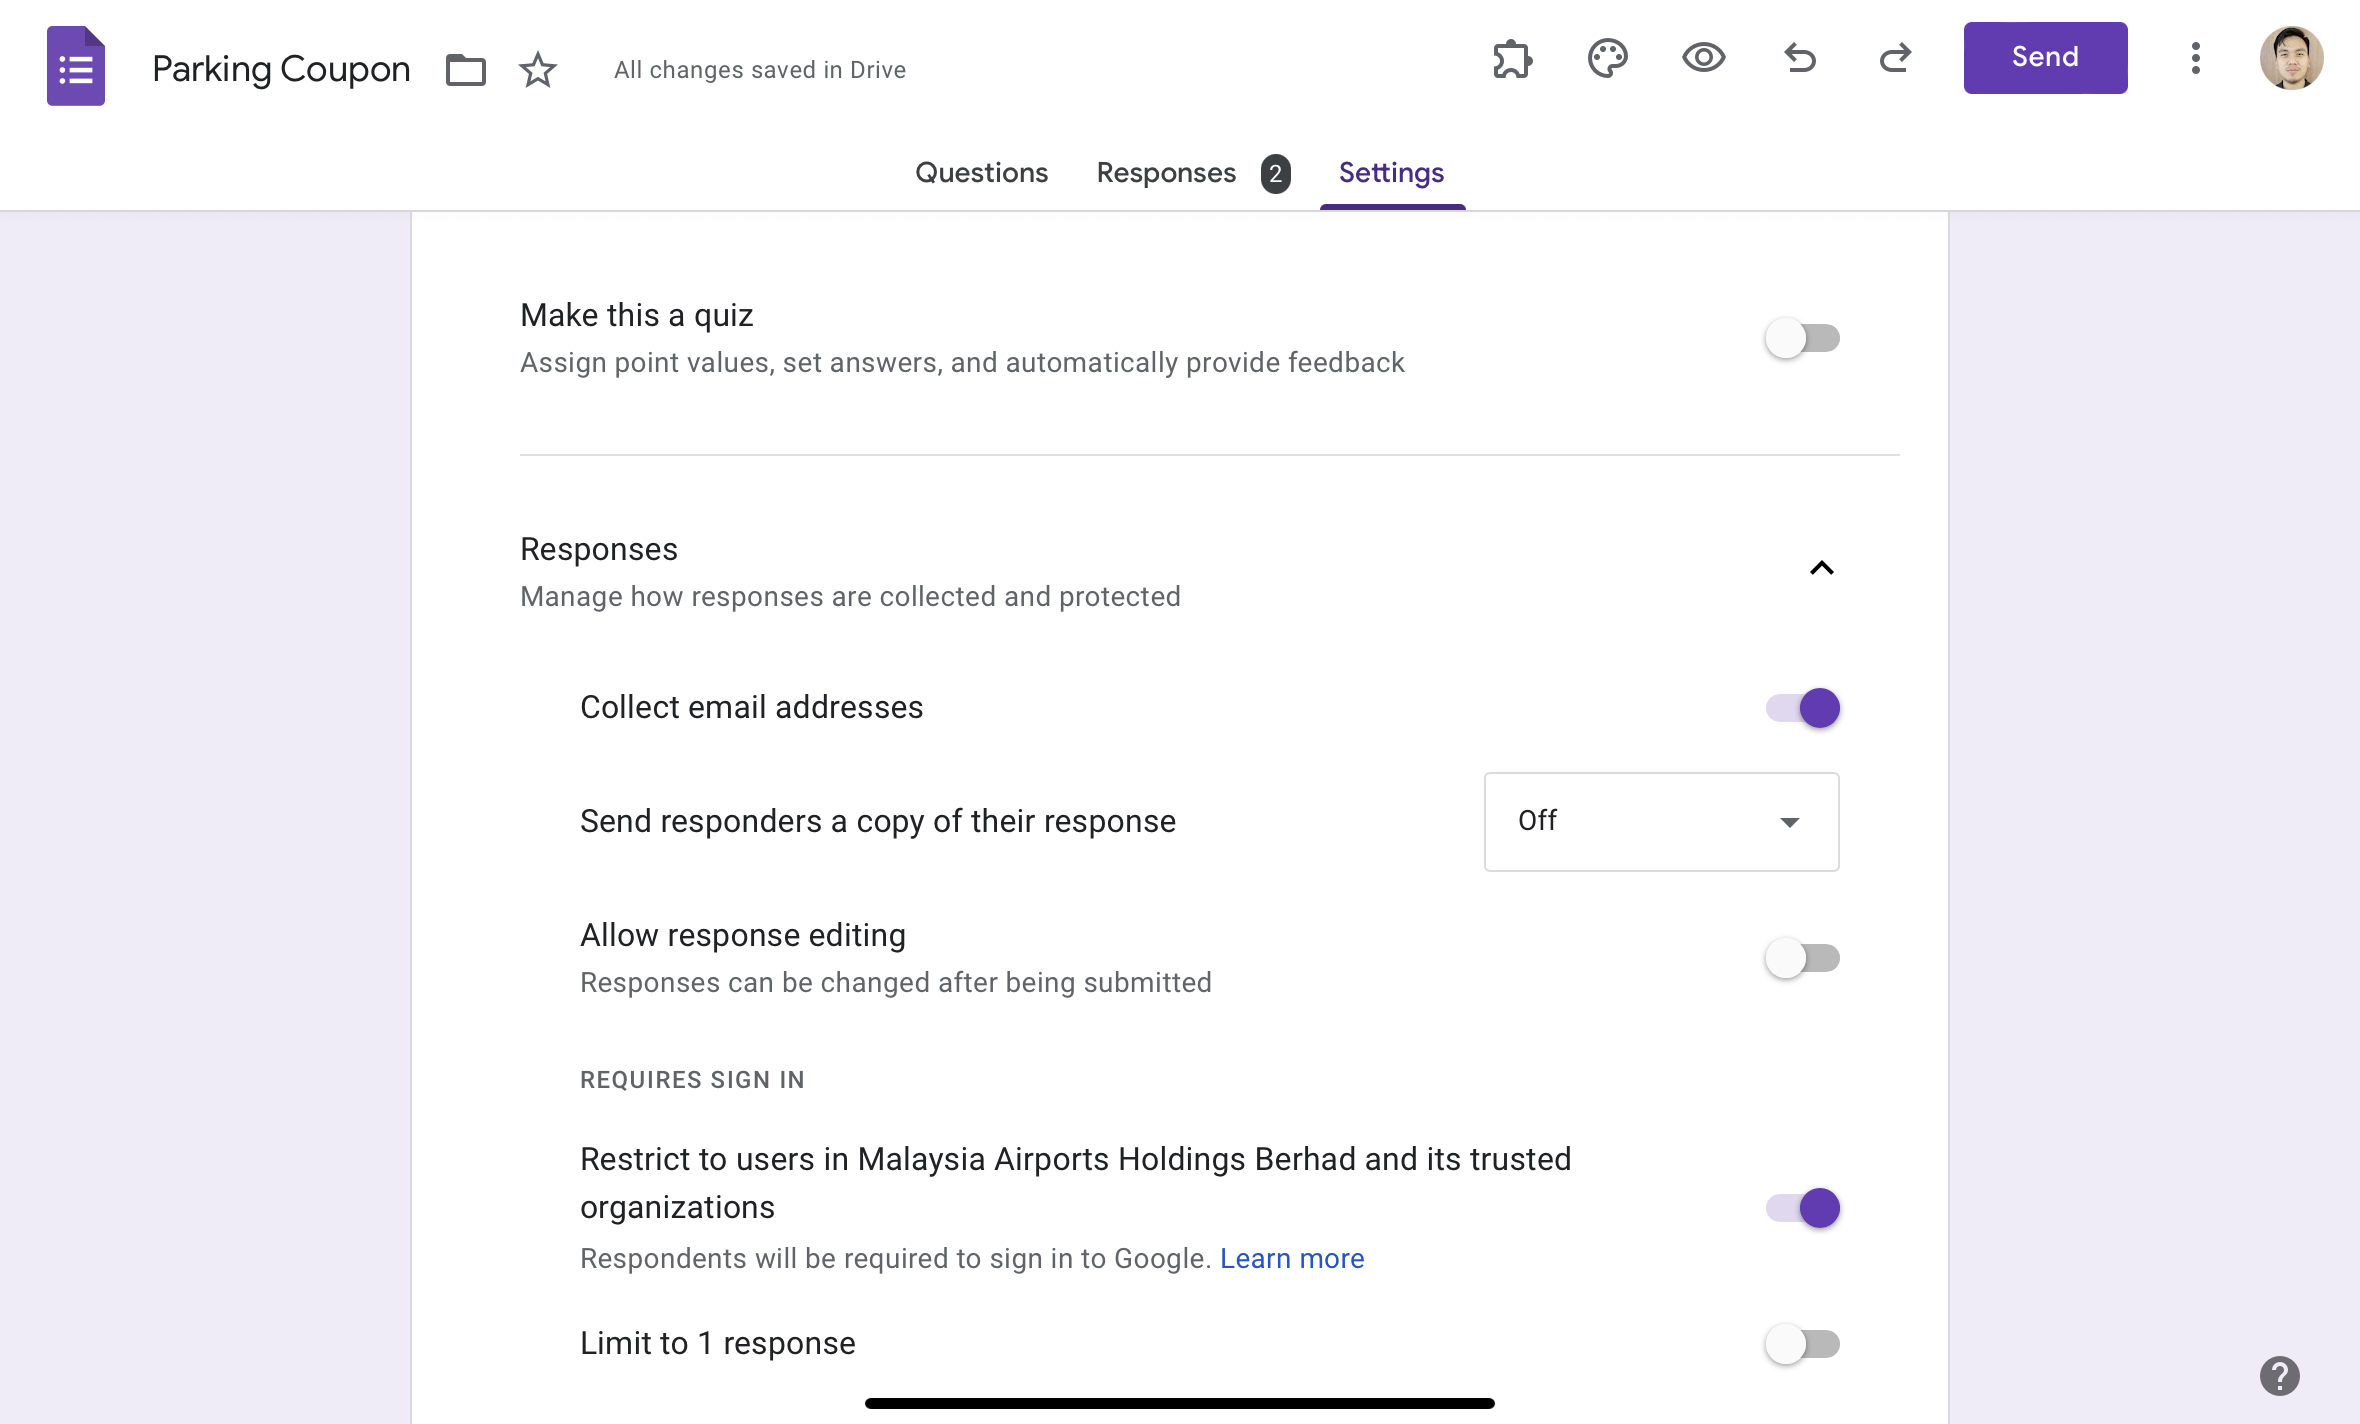2360x1424 pixels.
Task: Open the Add-ons puzzle icon
Action: pos(1510,59)
